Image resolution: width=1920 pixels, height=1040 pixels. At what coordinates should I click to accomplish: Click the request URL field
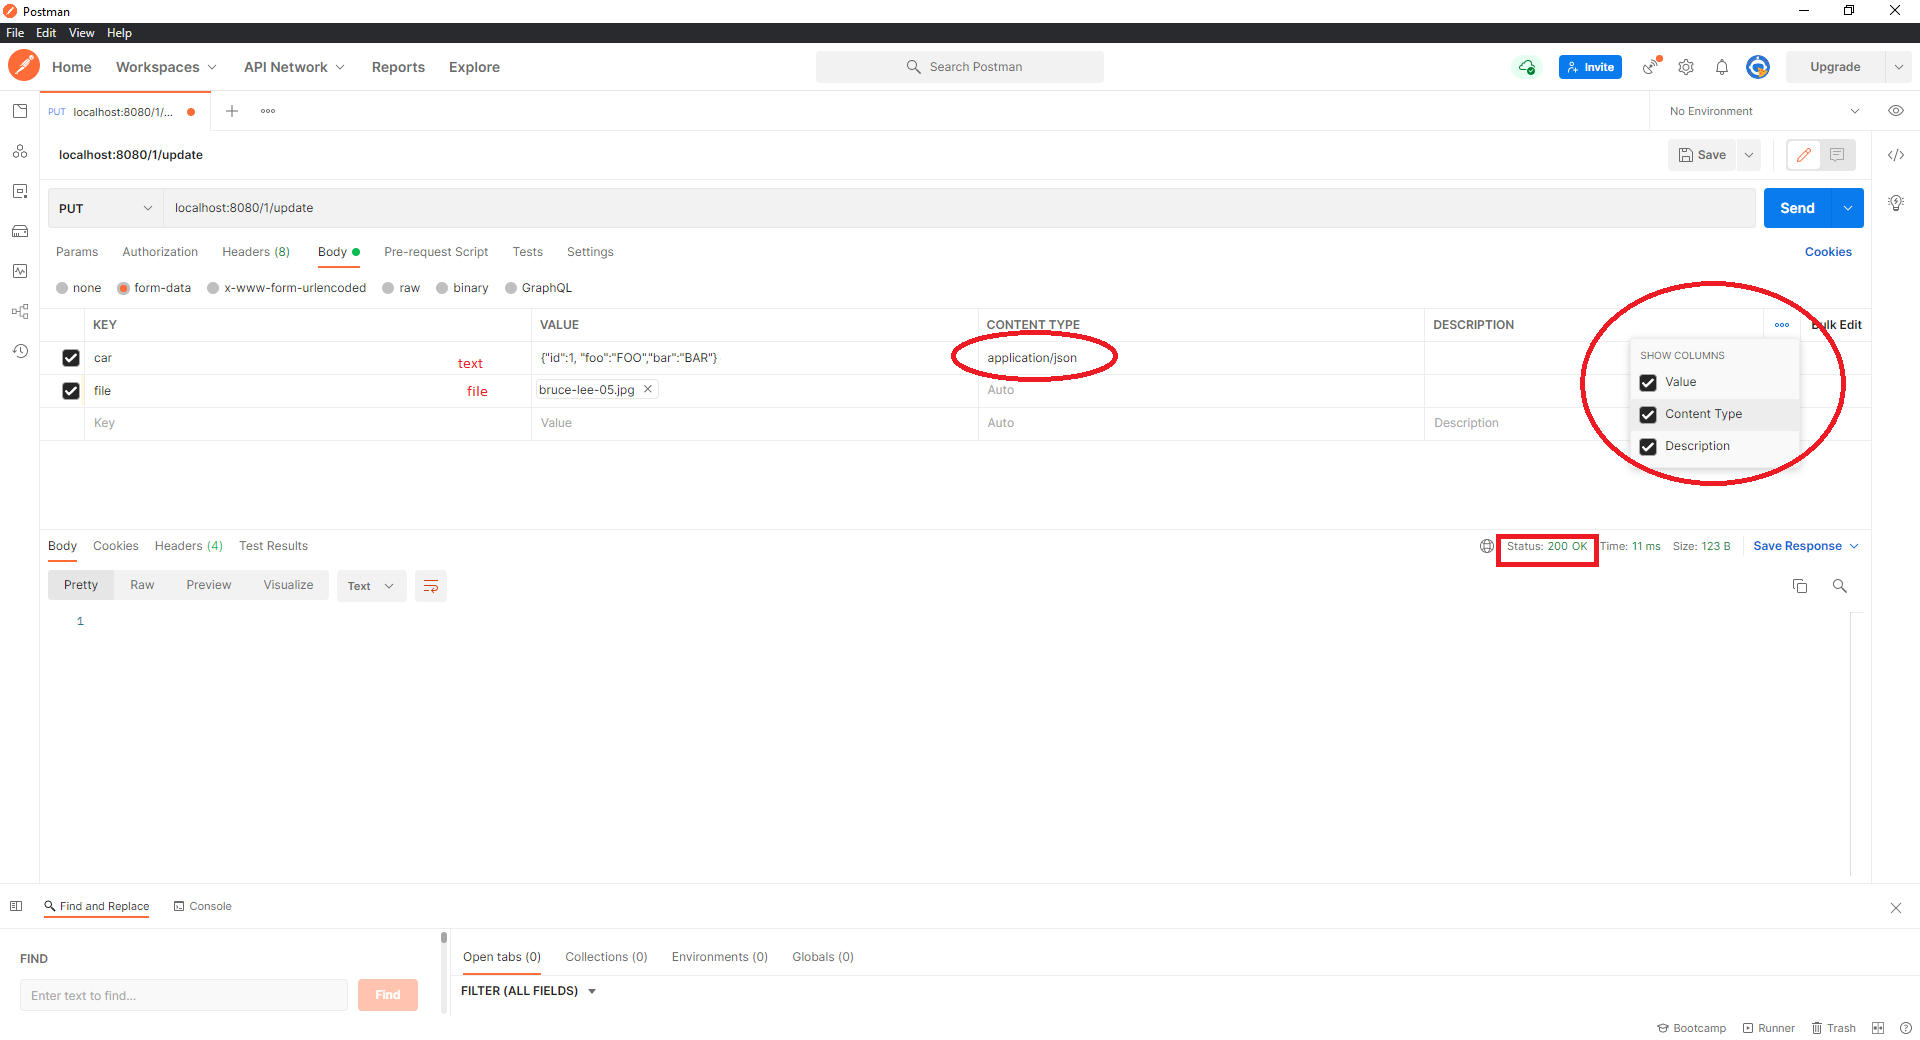coord(960,208)
